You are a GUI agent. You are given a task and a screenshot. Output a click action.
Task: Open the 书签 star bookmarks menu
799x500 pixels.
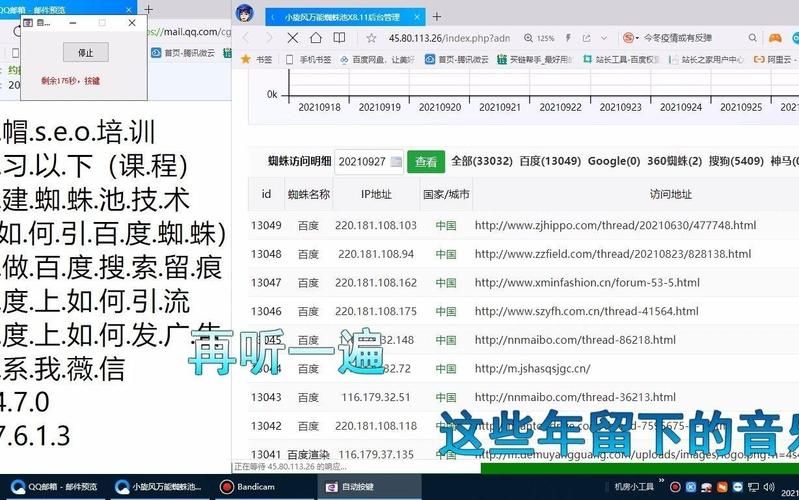pos(256,60)
